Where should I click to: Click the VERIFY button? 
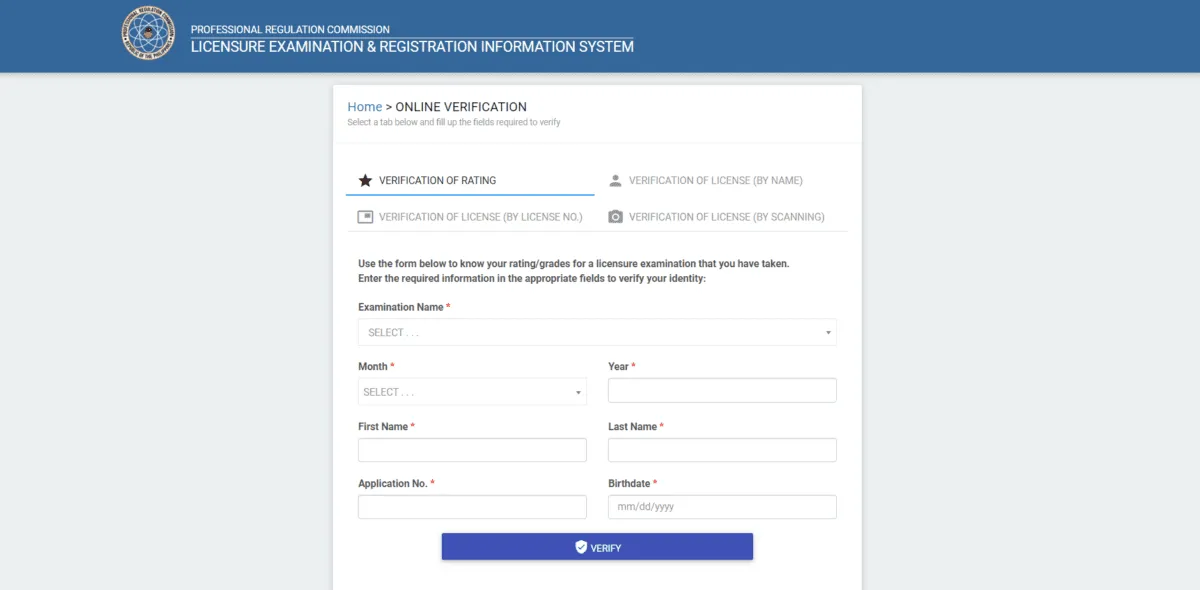point(597,547)
